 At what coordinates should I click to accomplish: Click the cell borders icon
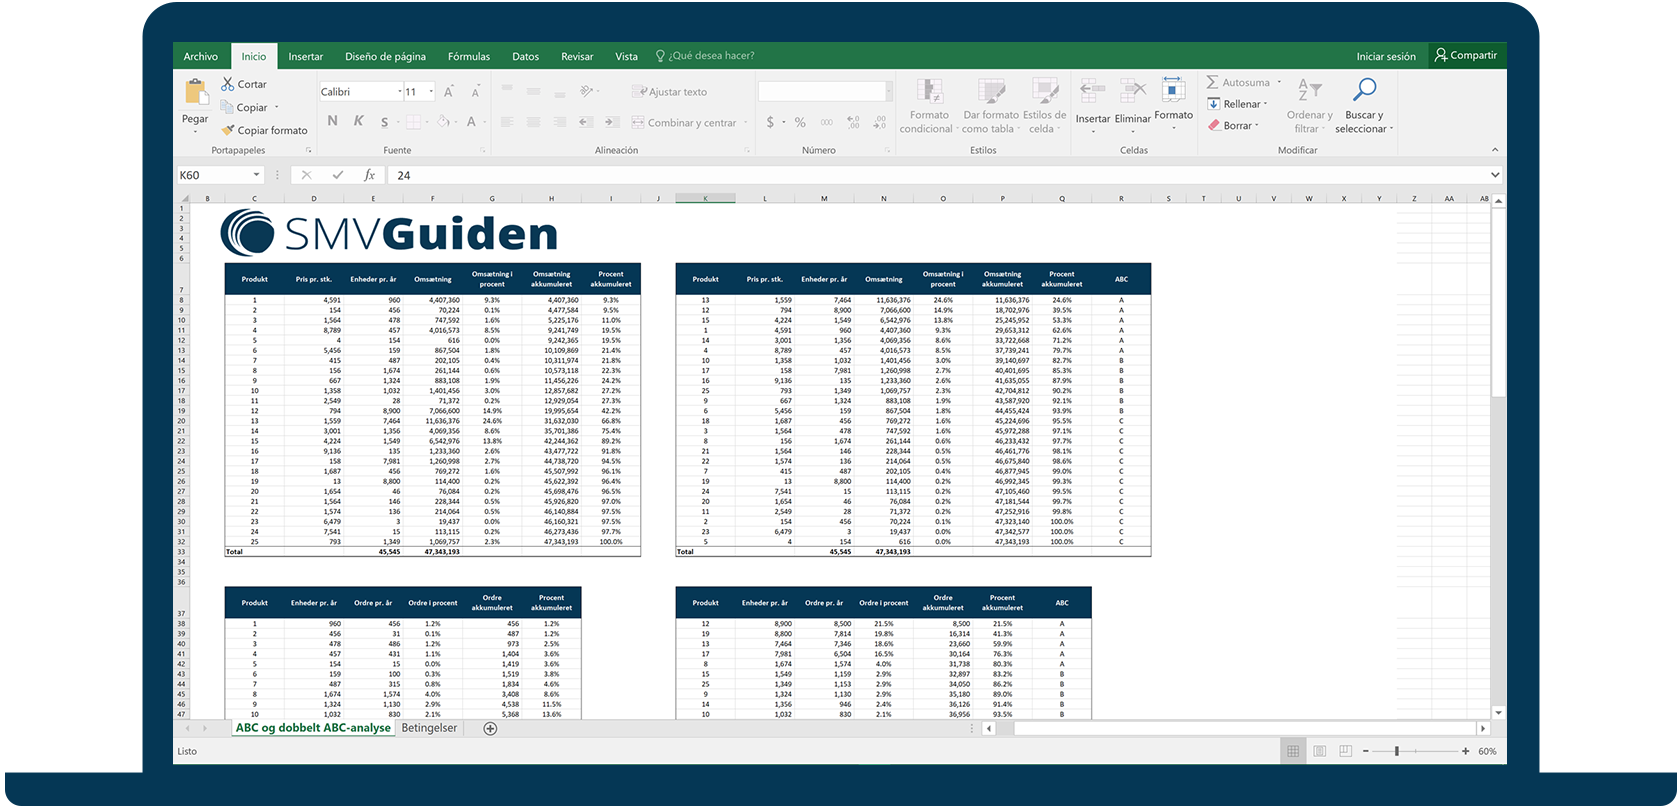click(x=413, y=122)
